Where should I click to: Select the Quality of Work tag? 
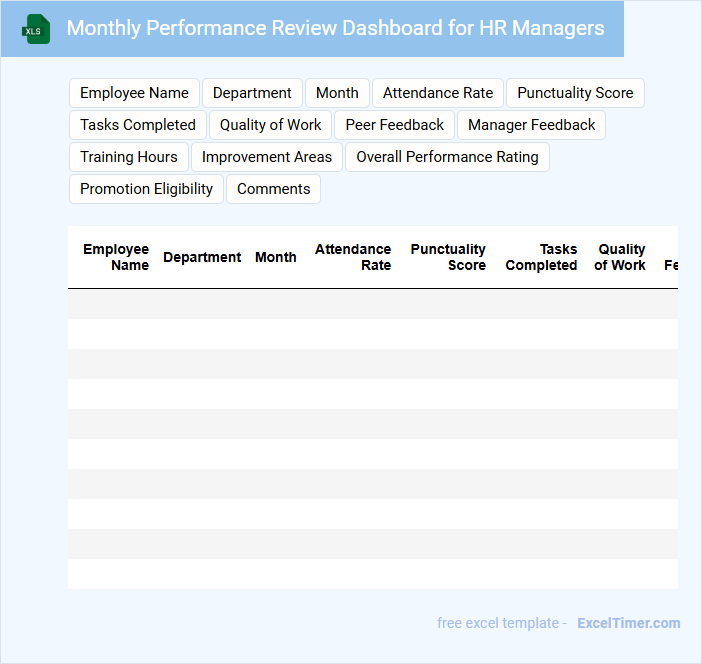271,125
